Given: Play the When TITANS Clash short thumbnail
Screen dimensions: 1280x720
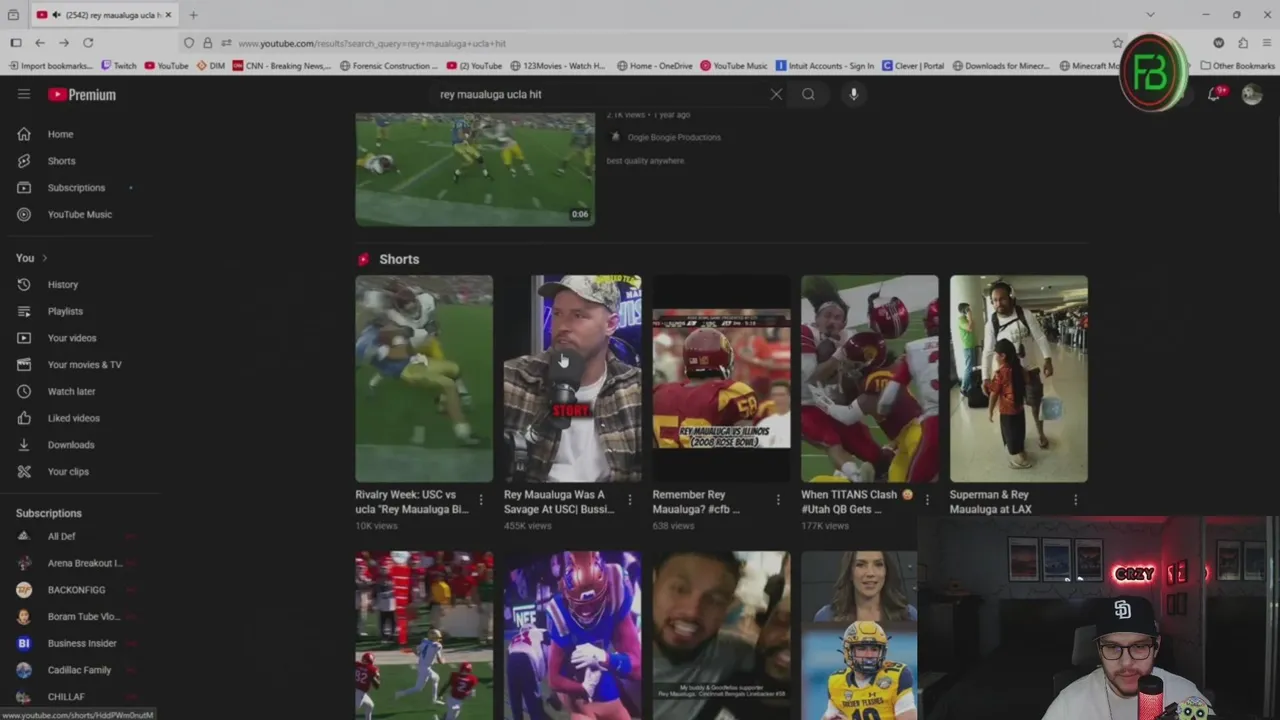Looking at the screenshot, I should click(x=870, y=379).
